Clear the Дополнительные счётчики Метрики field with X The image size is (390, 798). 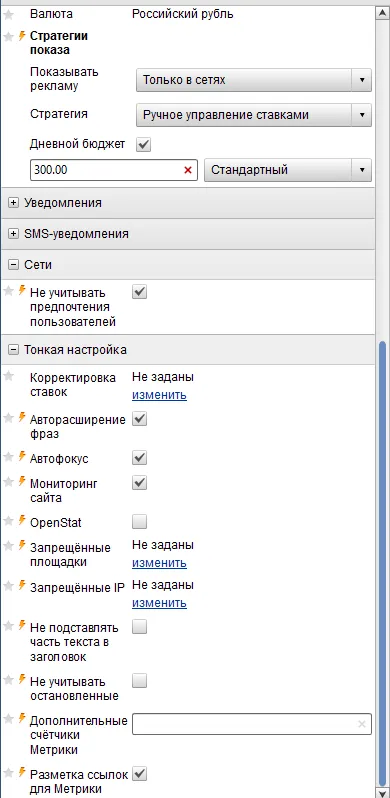(x=361, y=724)
